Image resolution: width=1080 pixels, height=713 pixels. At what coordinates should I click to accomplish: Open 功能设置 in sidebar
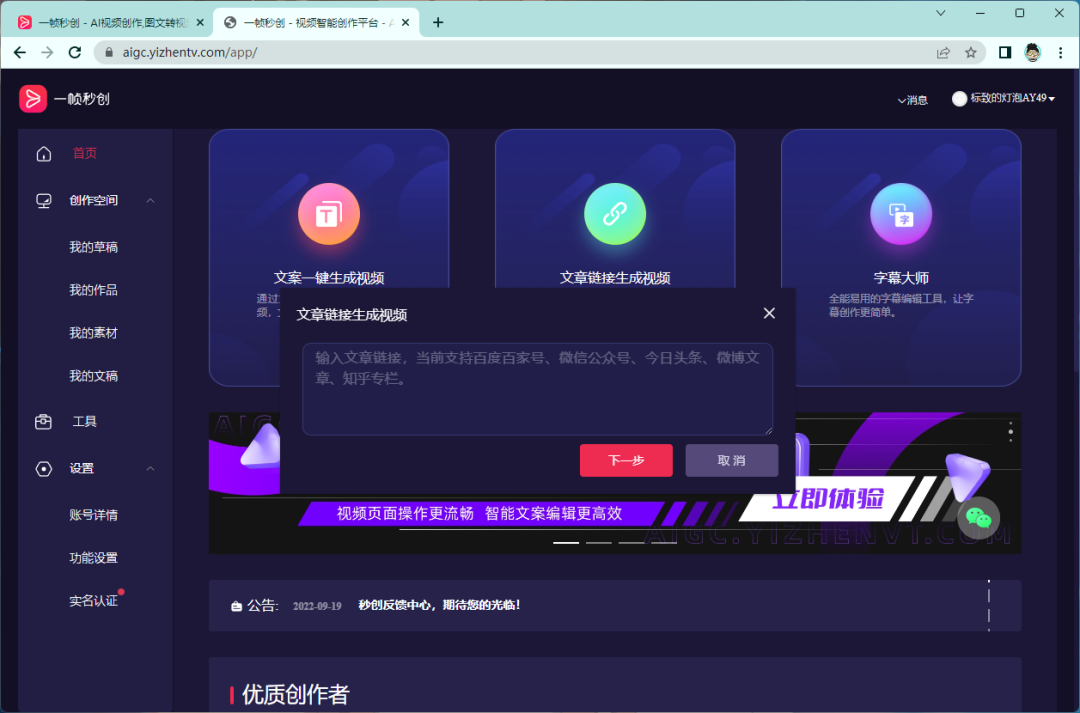coord(93,558)
